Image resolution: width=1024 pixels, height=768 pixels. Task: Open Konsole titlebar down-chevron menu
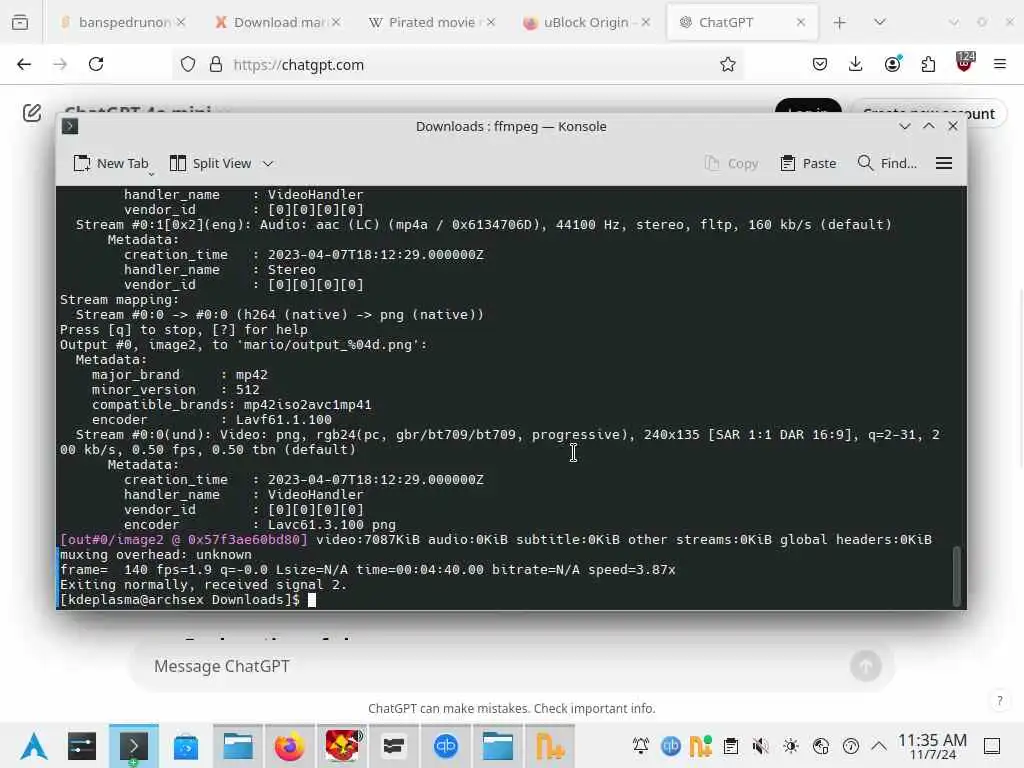click(904, 126)
